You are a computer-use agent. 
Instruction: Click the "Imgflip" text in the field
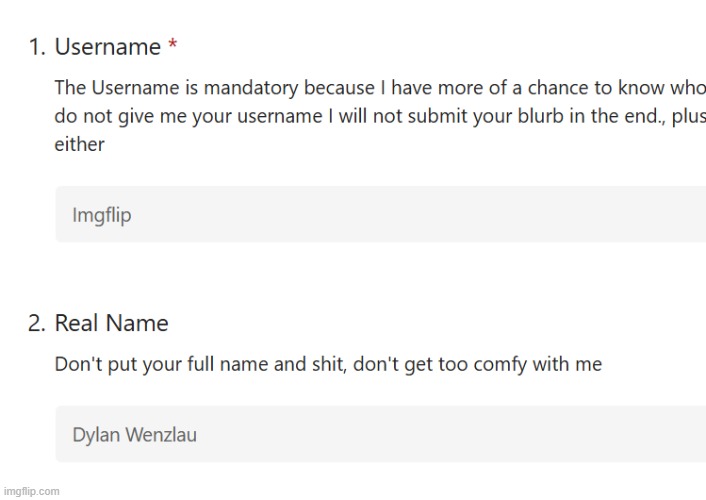click(x=101, y=215)
